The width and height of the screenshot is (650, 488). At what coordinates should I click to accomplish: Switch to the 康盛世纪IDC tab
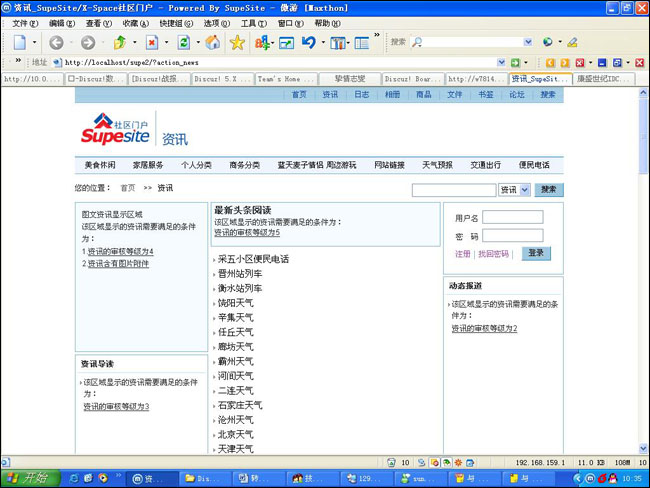click(x=604, y=79)
